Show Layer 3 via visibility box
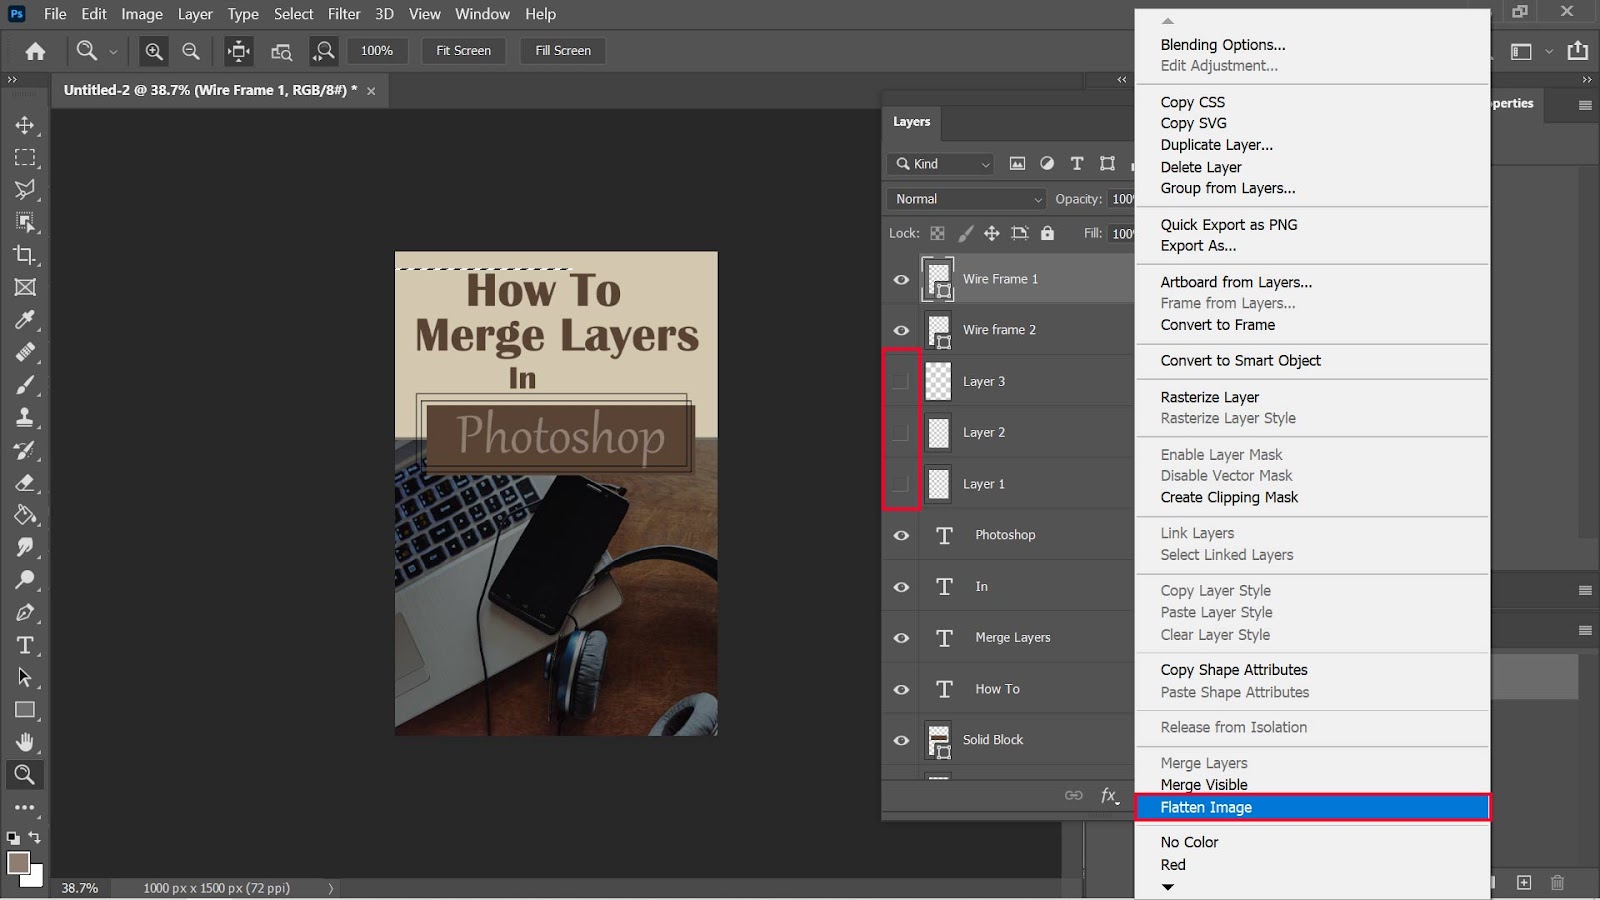 901,381
